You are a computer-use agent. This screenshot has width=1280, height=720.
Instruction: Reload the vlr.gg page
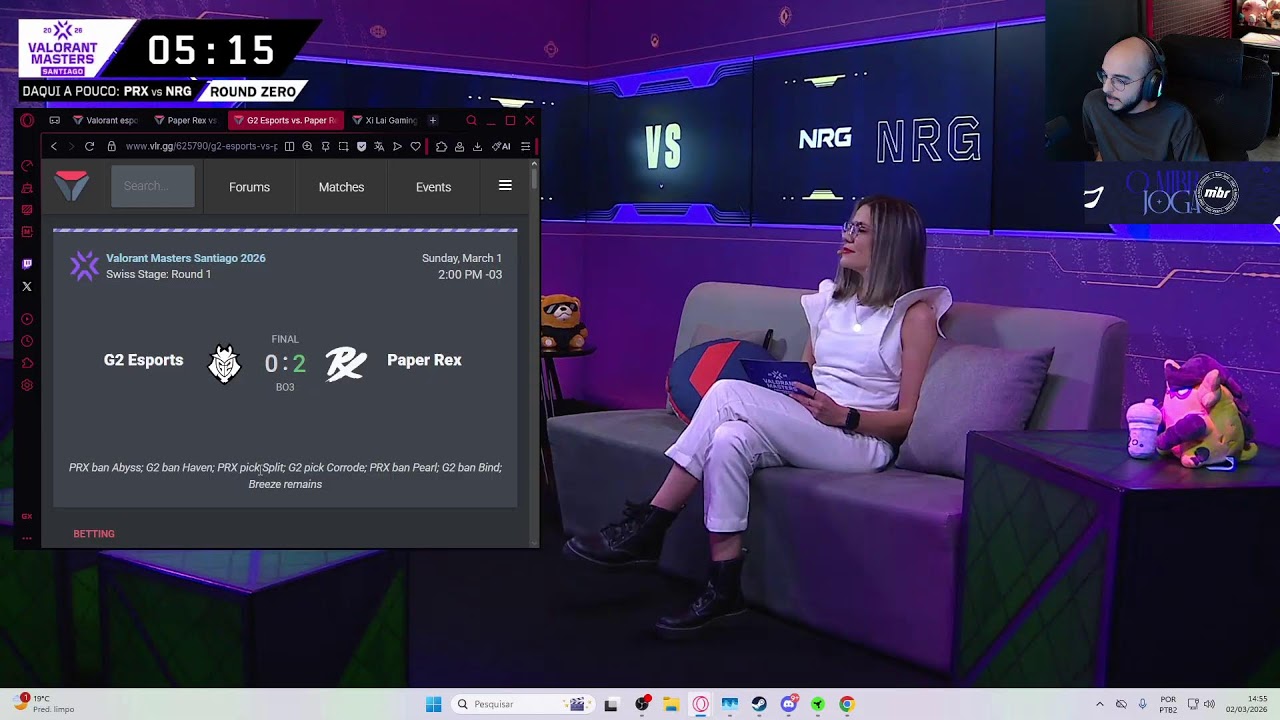tap(89, 146)
